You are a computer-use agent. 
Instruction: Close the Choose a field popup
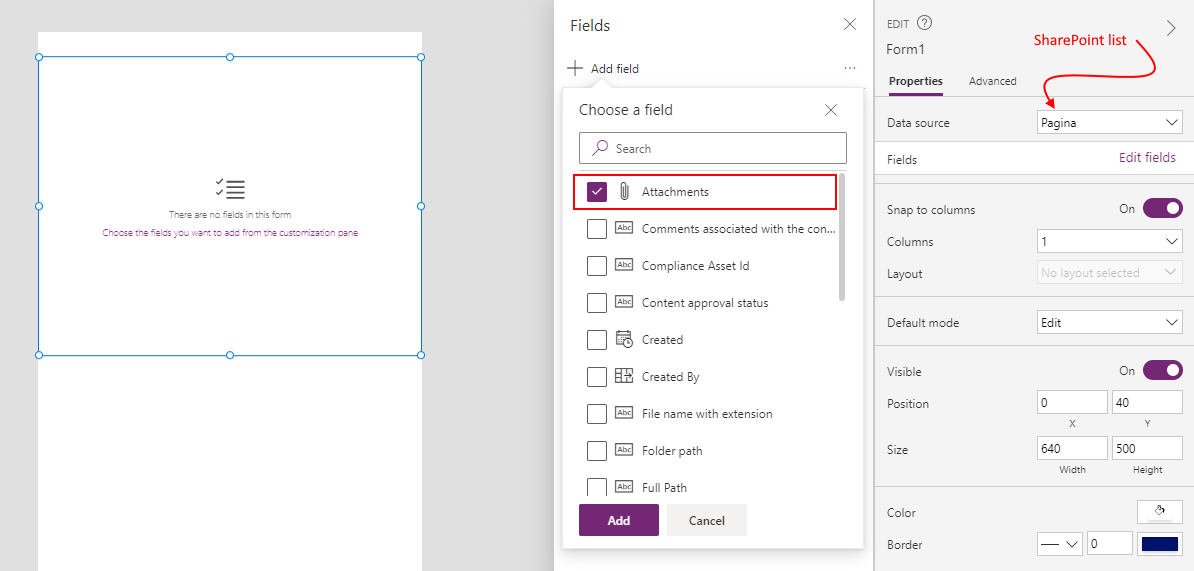point(831,110)
